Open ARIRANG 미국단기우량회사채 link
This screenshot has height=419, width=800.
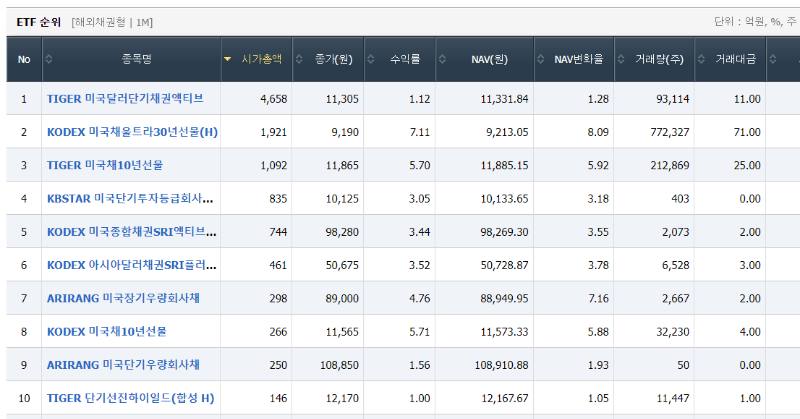(x=123, y=365)
